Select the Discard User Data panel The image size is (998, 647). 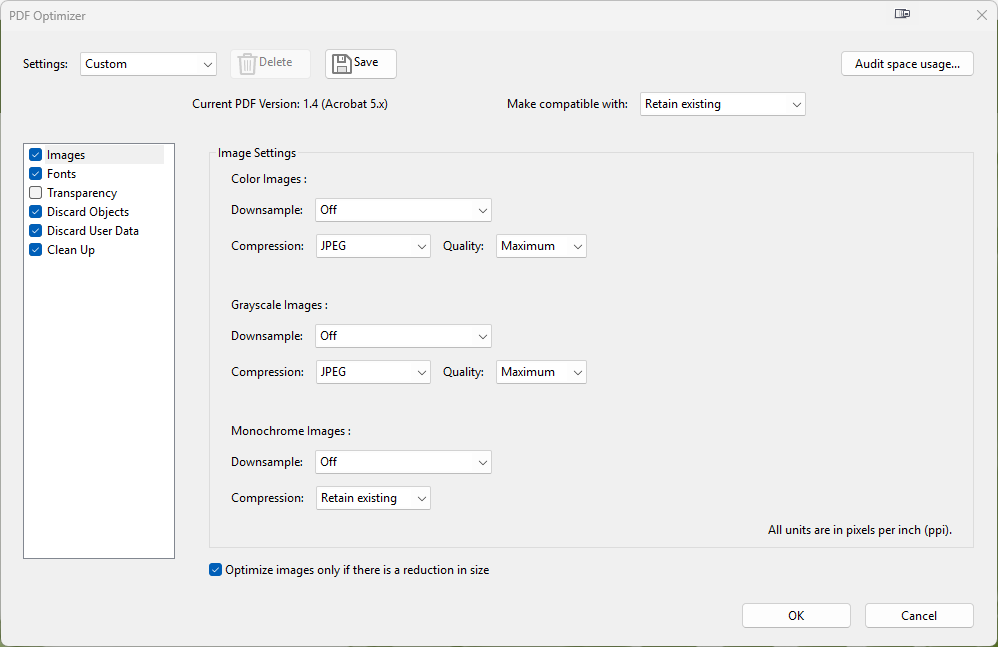point(93,231)
